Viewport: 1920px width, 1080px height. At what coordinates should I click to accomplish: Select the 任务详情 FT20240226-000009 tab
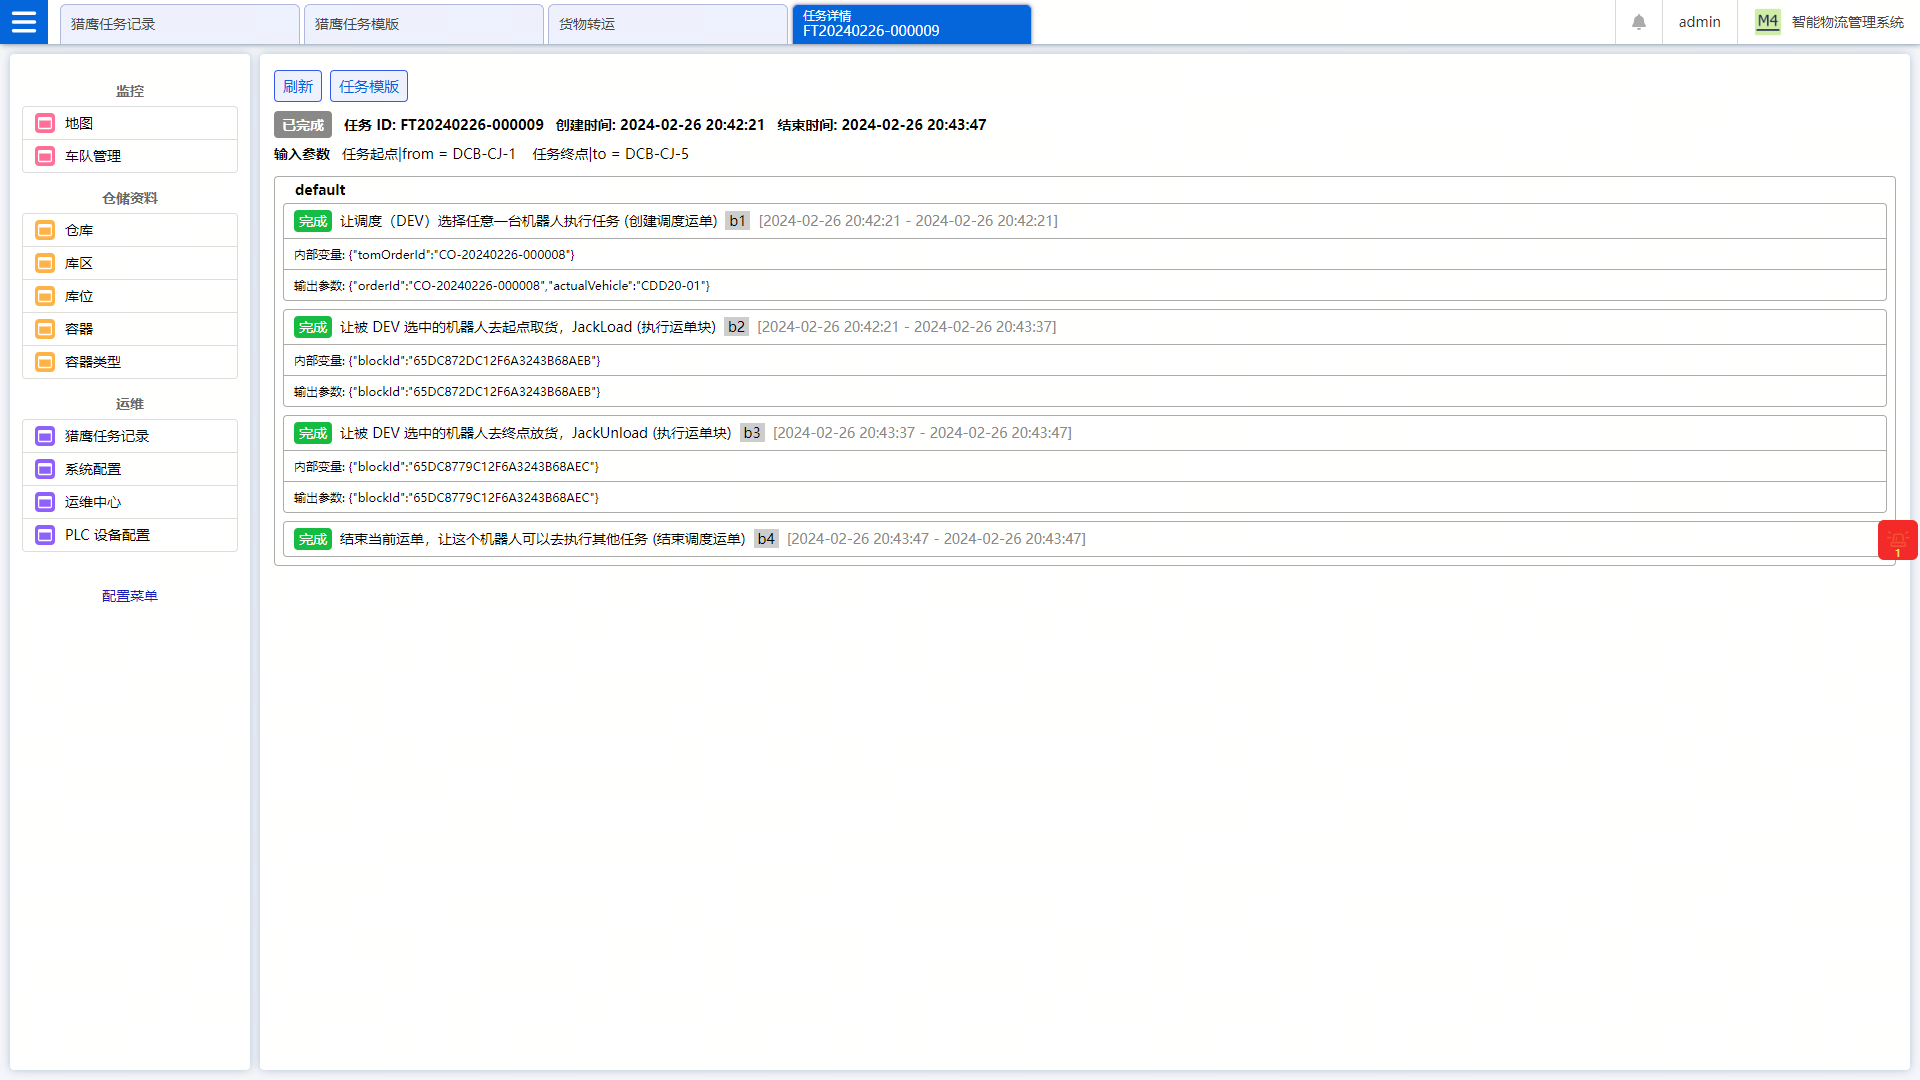(x=912, y=24)
